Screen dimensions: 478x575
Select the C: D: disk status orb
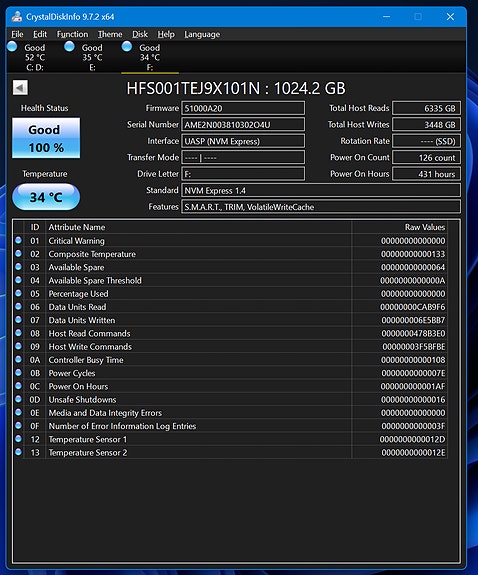(x=12, y=47)
